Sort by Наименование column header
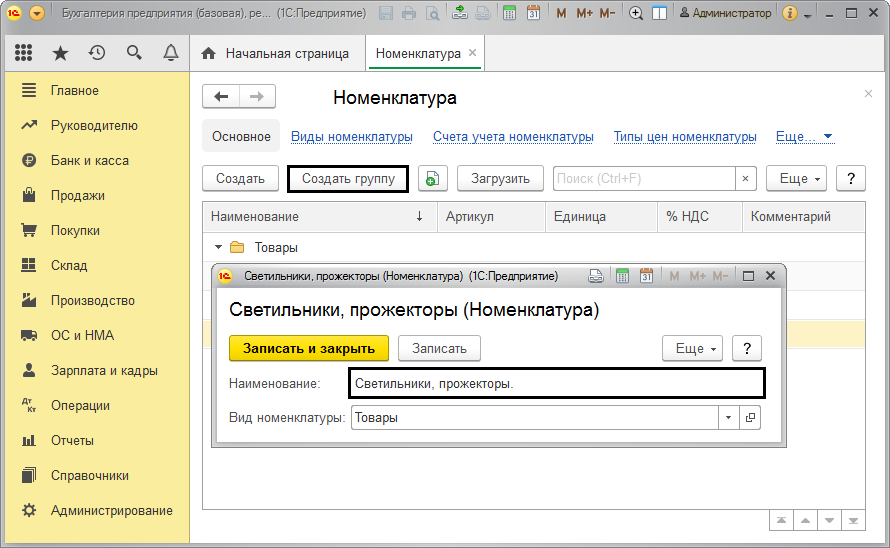890x548 pixels. (320, 216)
